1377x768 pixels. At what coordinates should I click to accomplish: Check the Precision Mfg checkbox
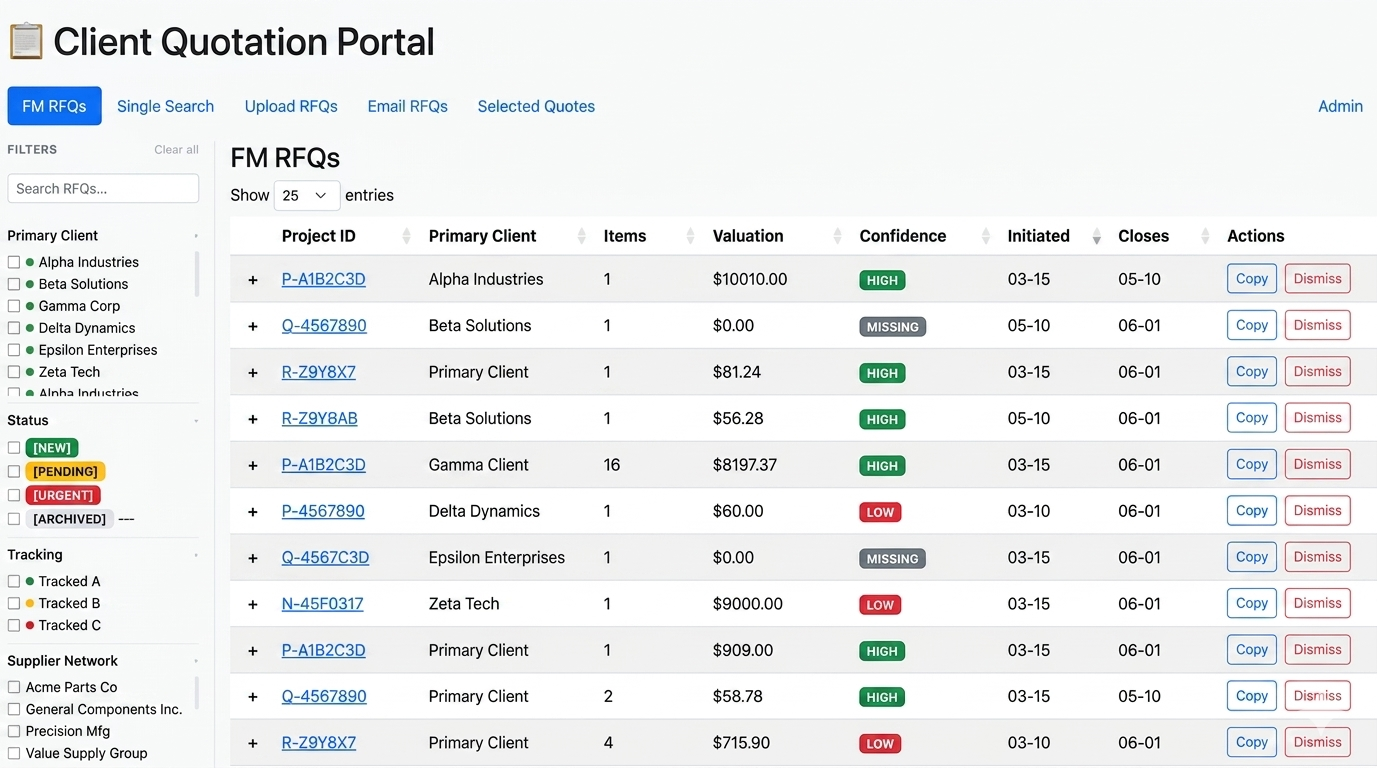[x=14, y=731]
